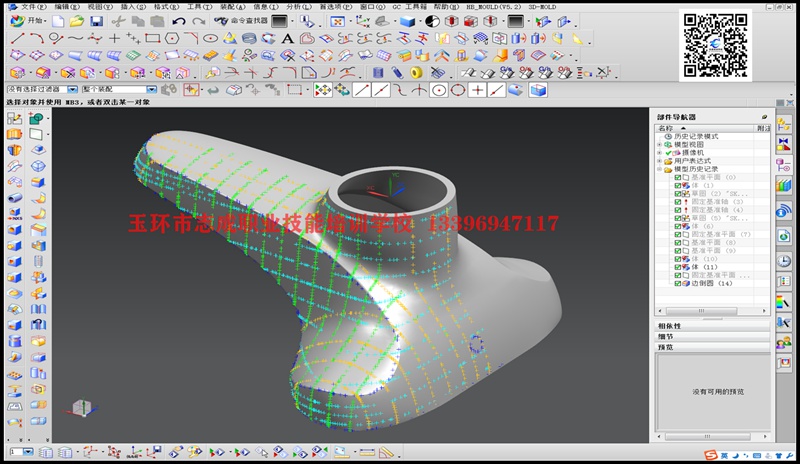Open the HB_MOULD(V5.2) menu

tap(493, 7)
